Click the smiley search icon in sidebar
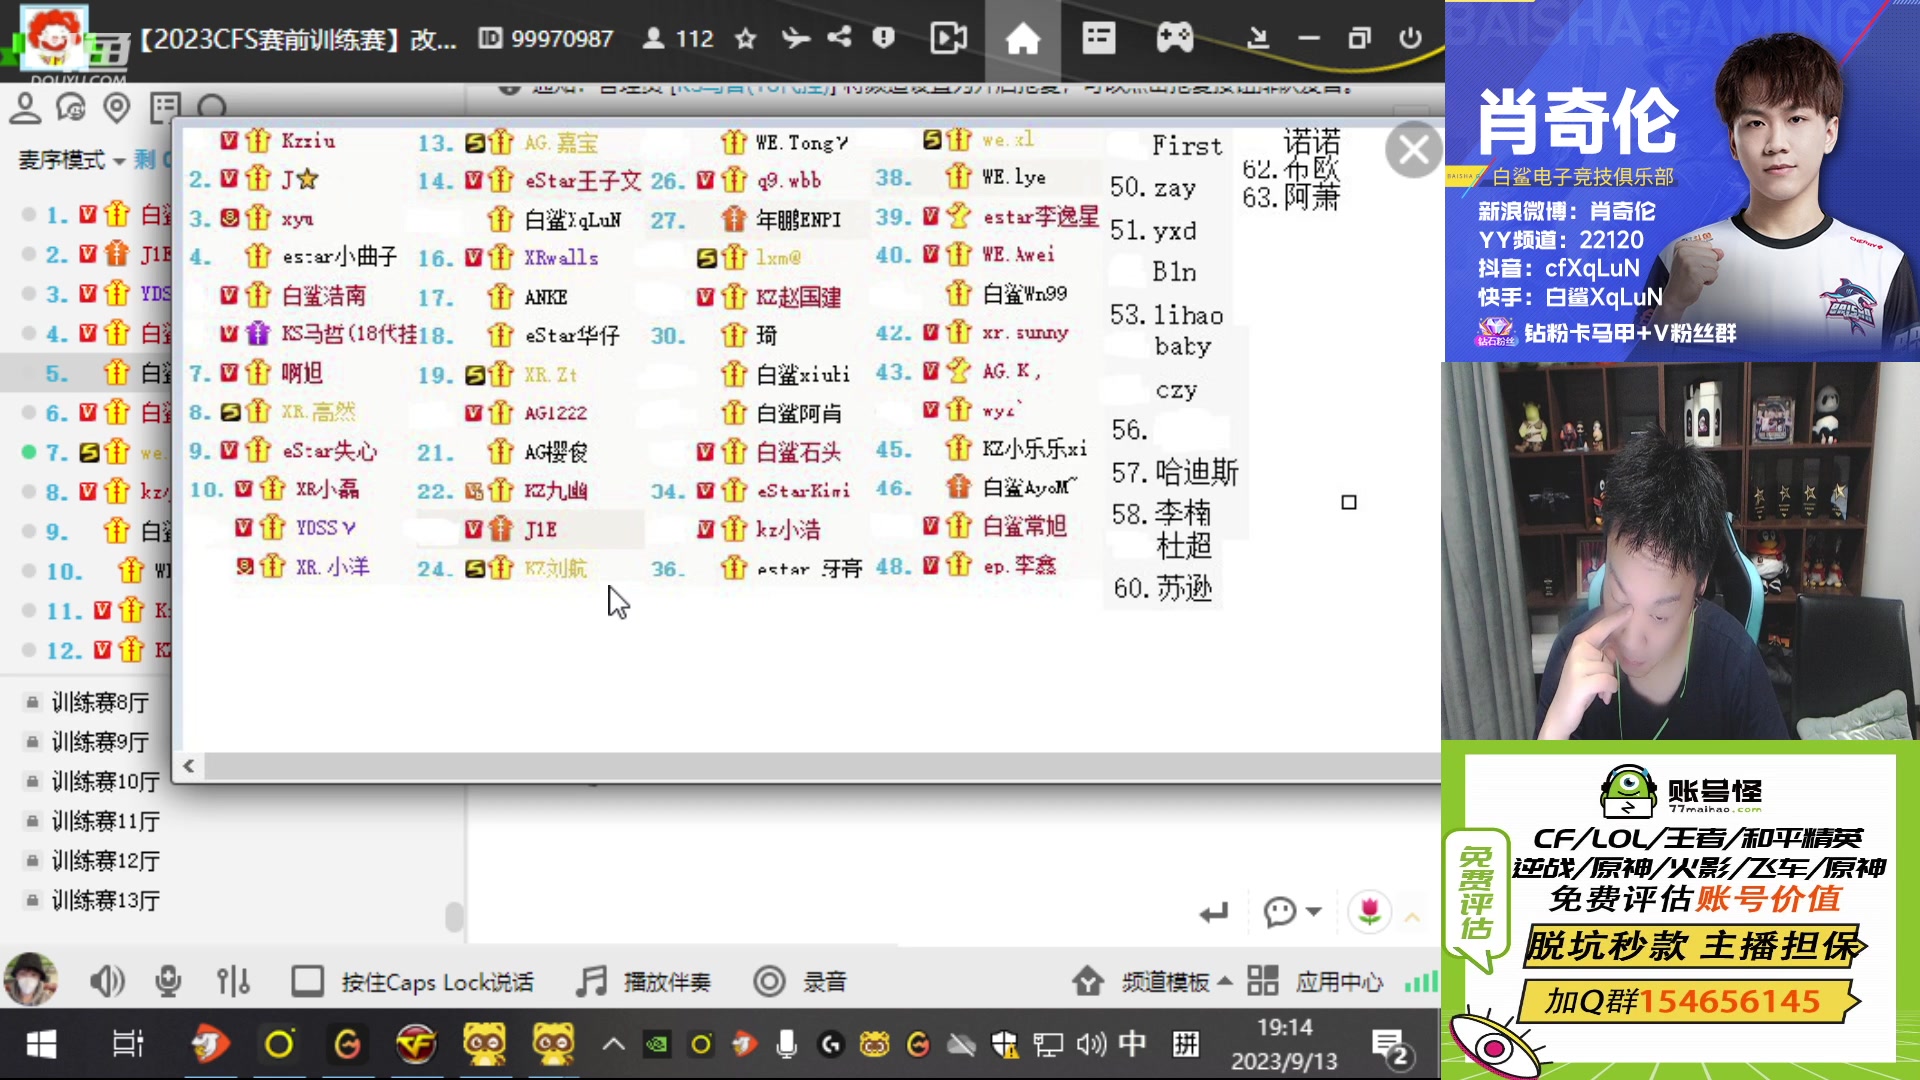Screen dimensions: 1920x1080 click(x=71, y=108)
